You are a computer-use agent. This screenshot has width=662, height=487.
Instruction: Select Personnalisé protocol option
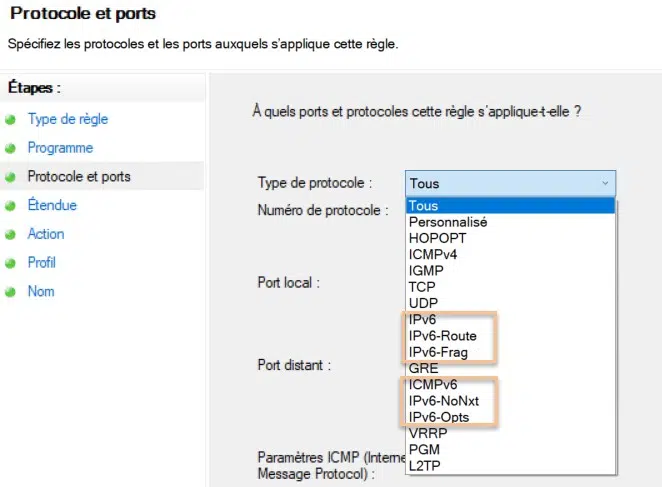(445, 222)
